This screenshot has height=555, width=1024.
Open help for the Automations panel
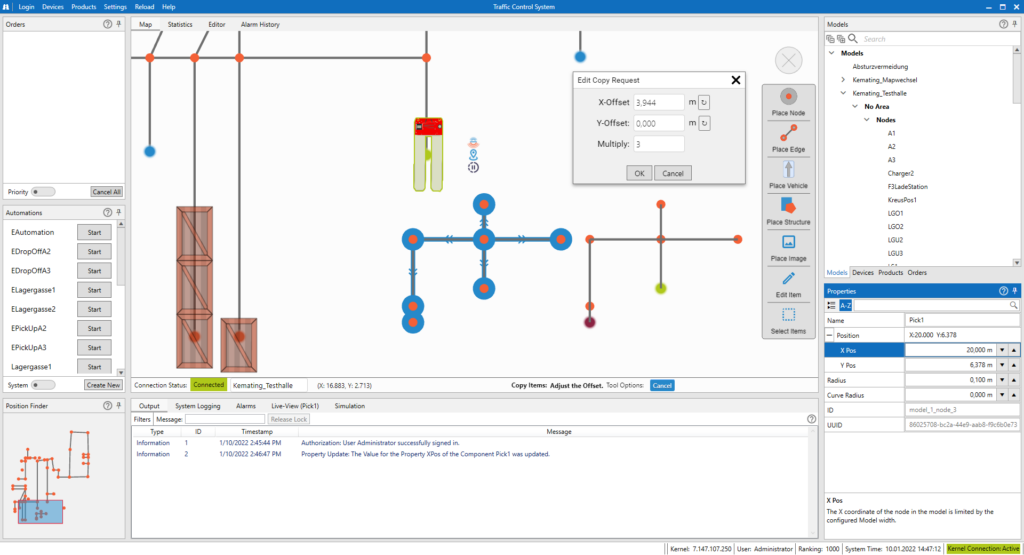(108, 213)
